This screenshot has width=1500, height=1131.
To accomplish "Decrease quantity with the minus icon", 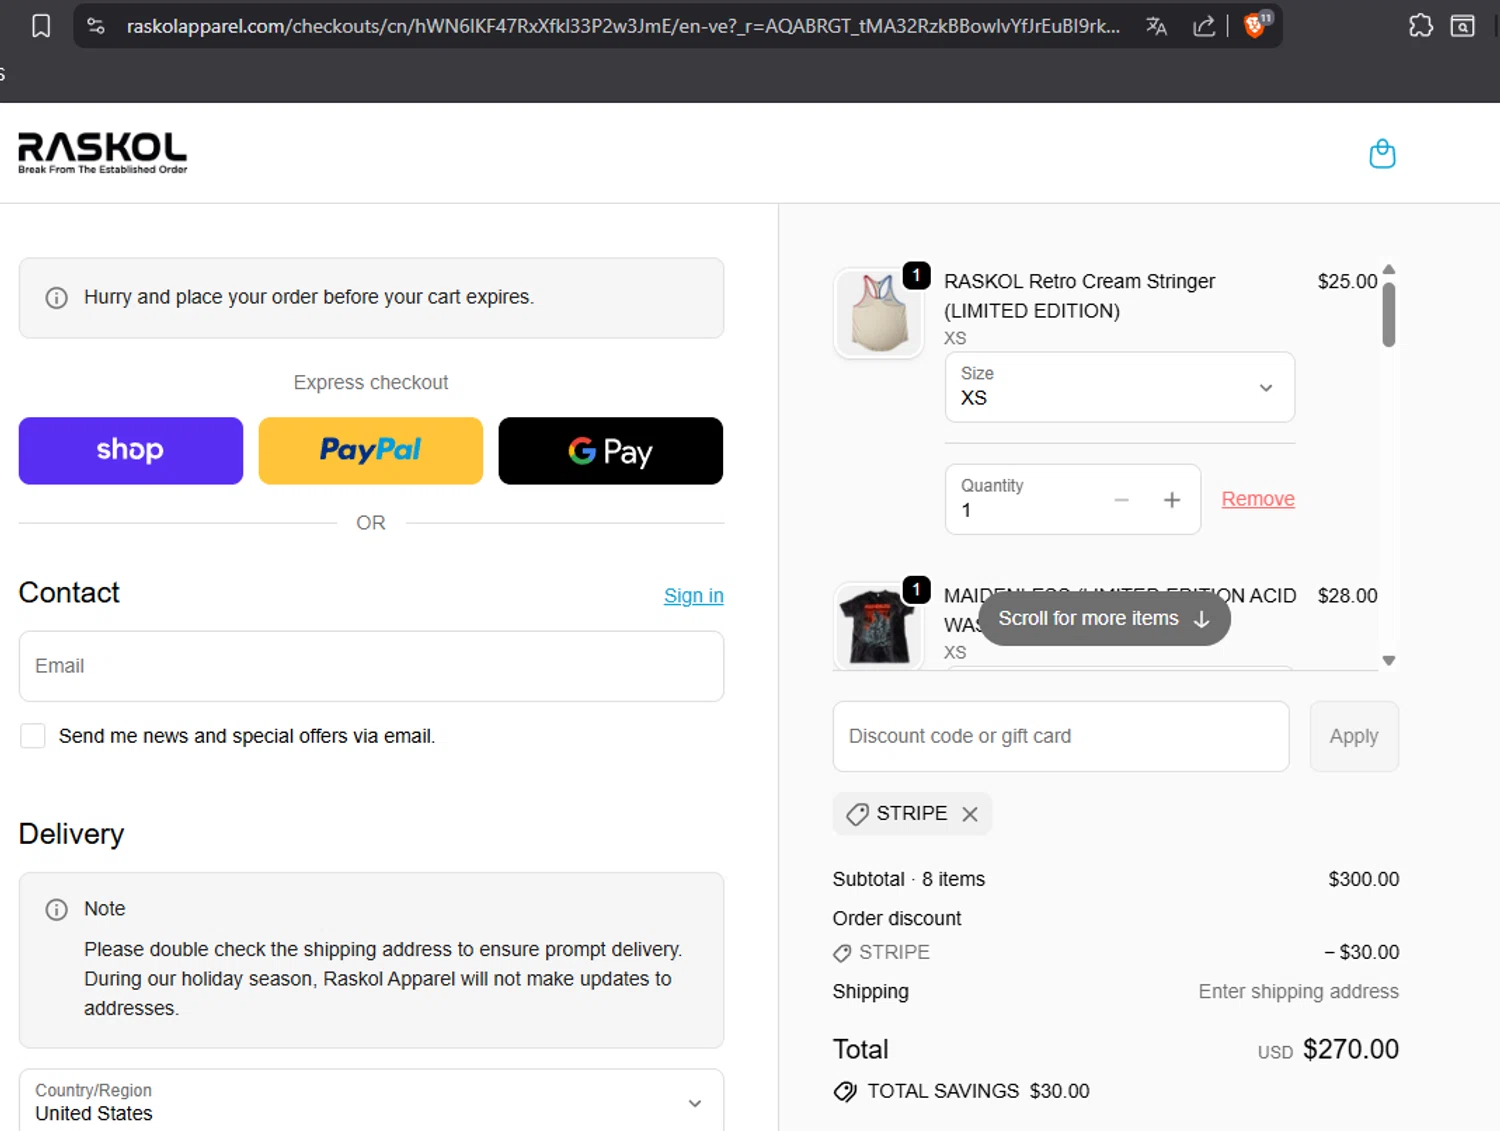I will coord(1121,500).
